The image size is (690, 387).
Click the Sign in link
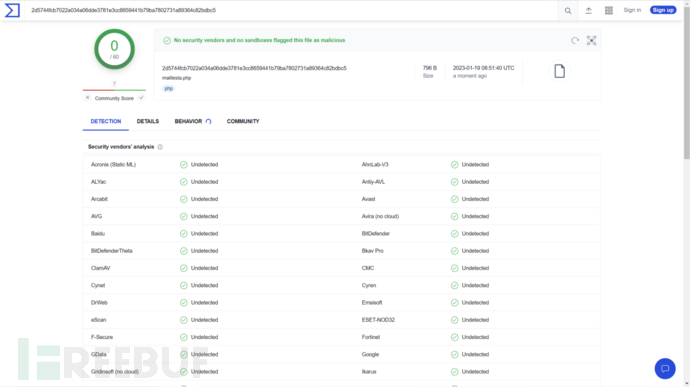632,10
